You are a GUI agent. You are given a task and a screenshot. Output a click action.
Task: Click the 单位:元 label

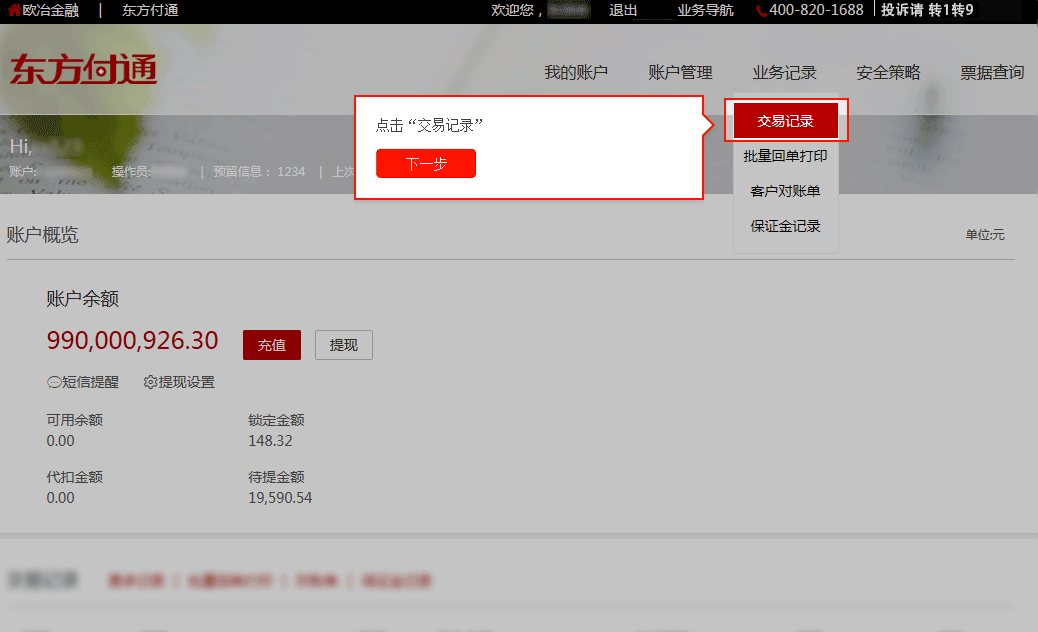(x=984, y=234)
